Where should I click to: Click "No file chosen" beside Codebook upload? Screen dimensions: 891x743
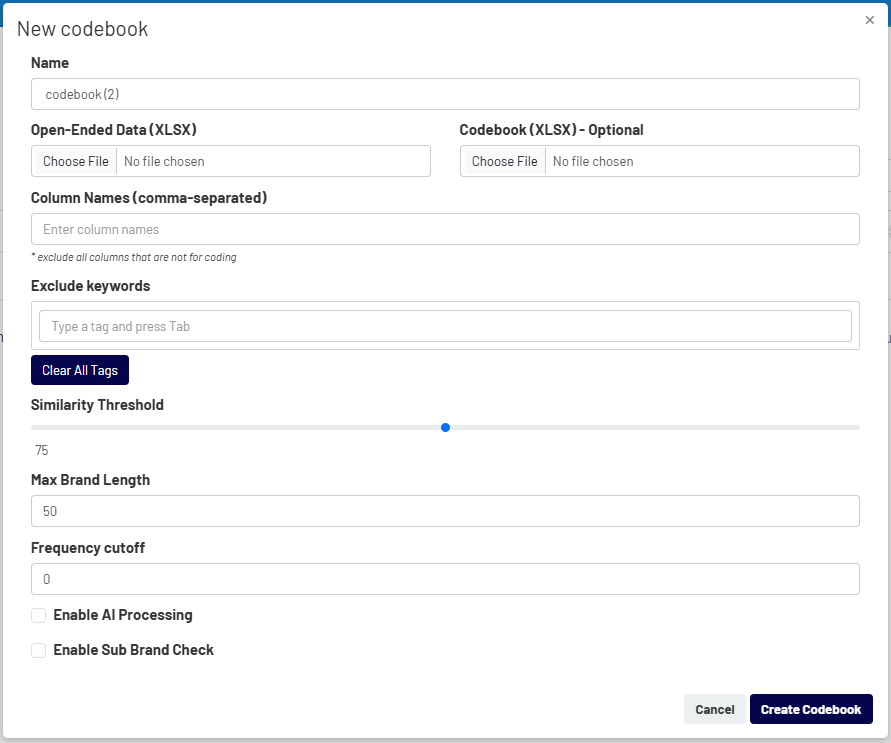tap(593, 162)
